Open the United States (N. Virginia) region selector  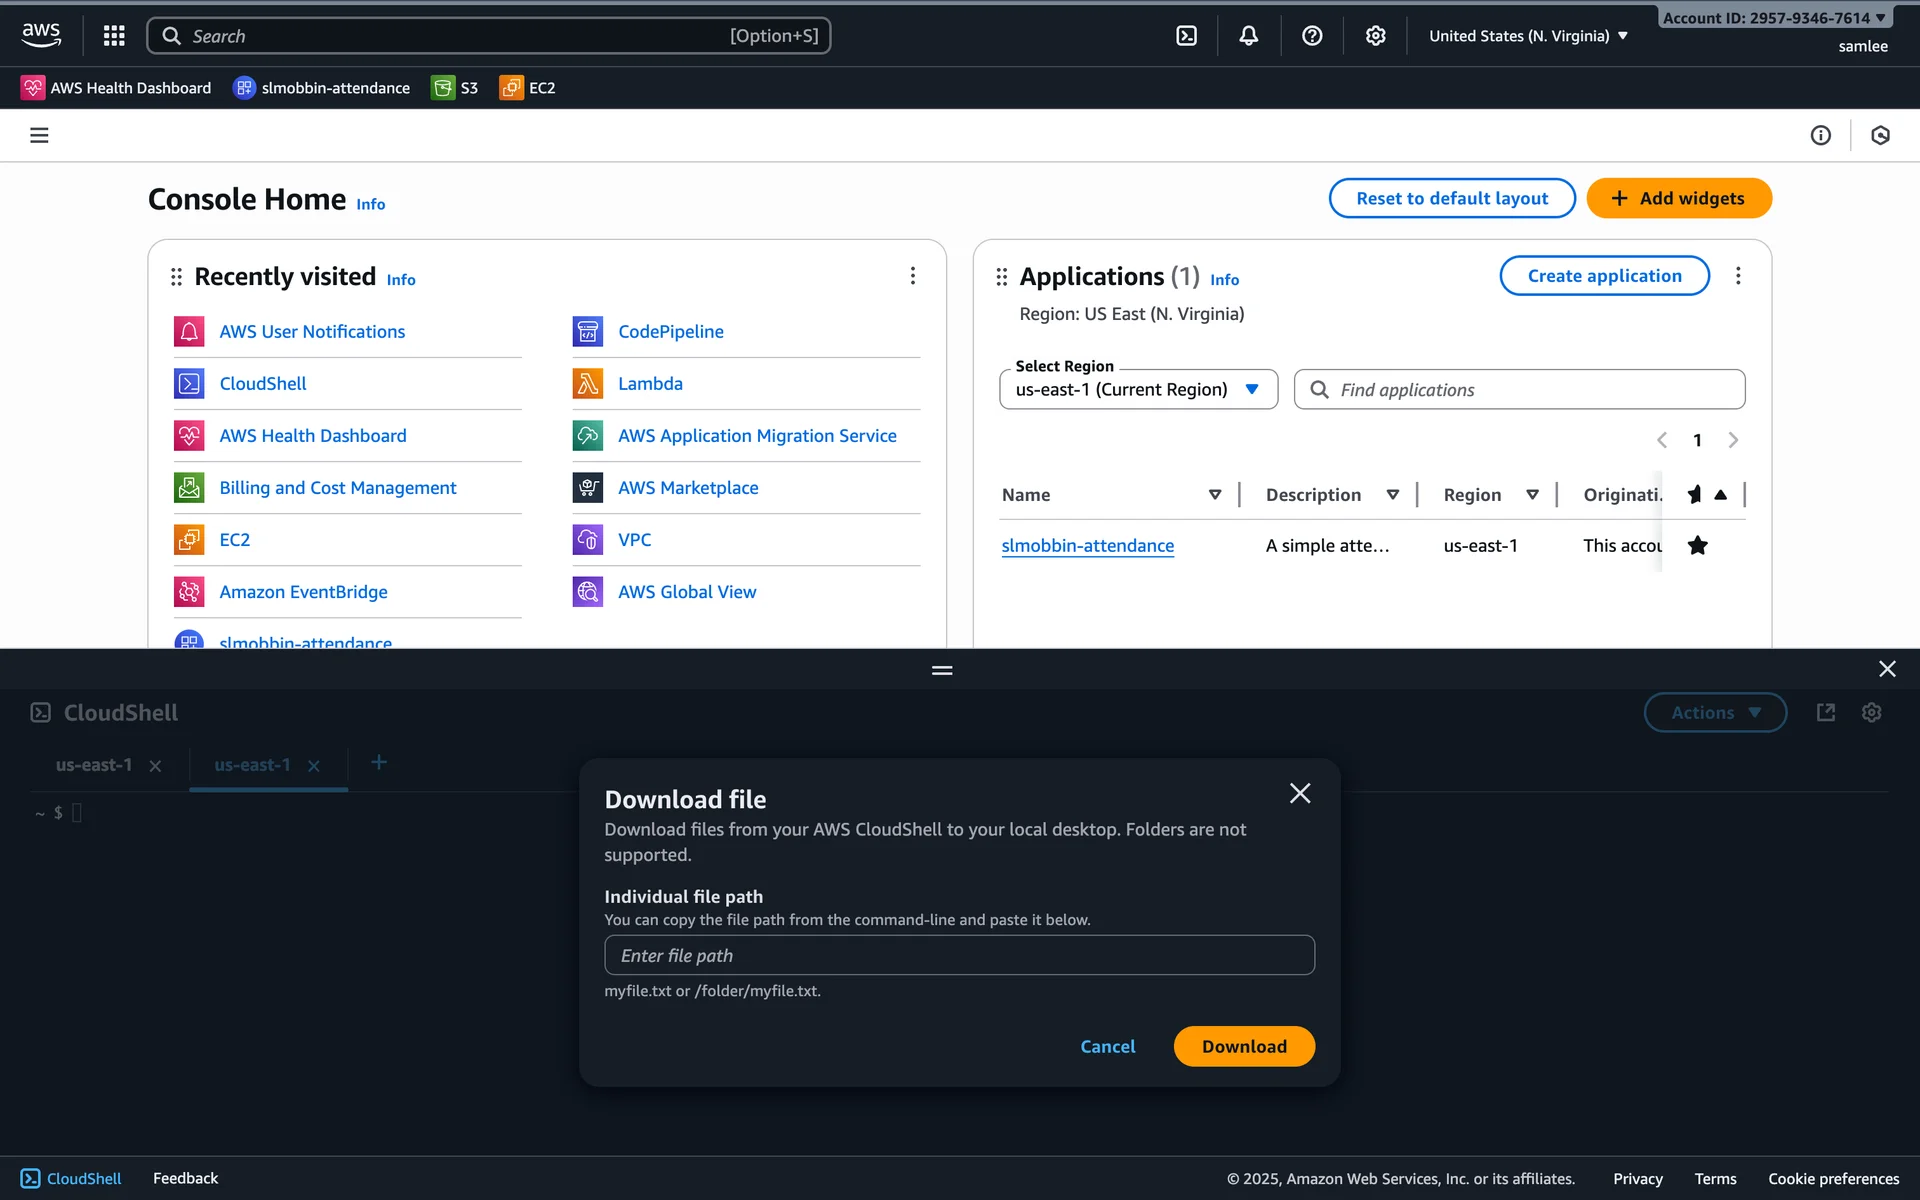1527,36
